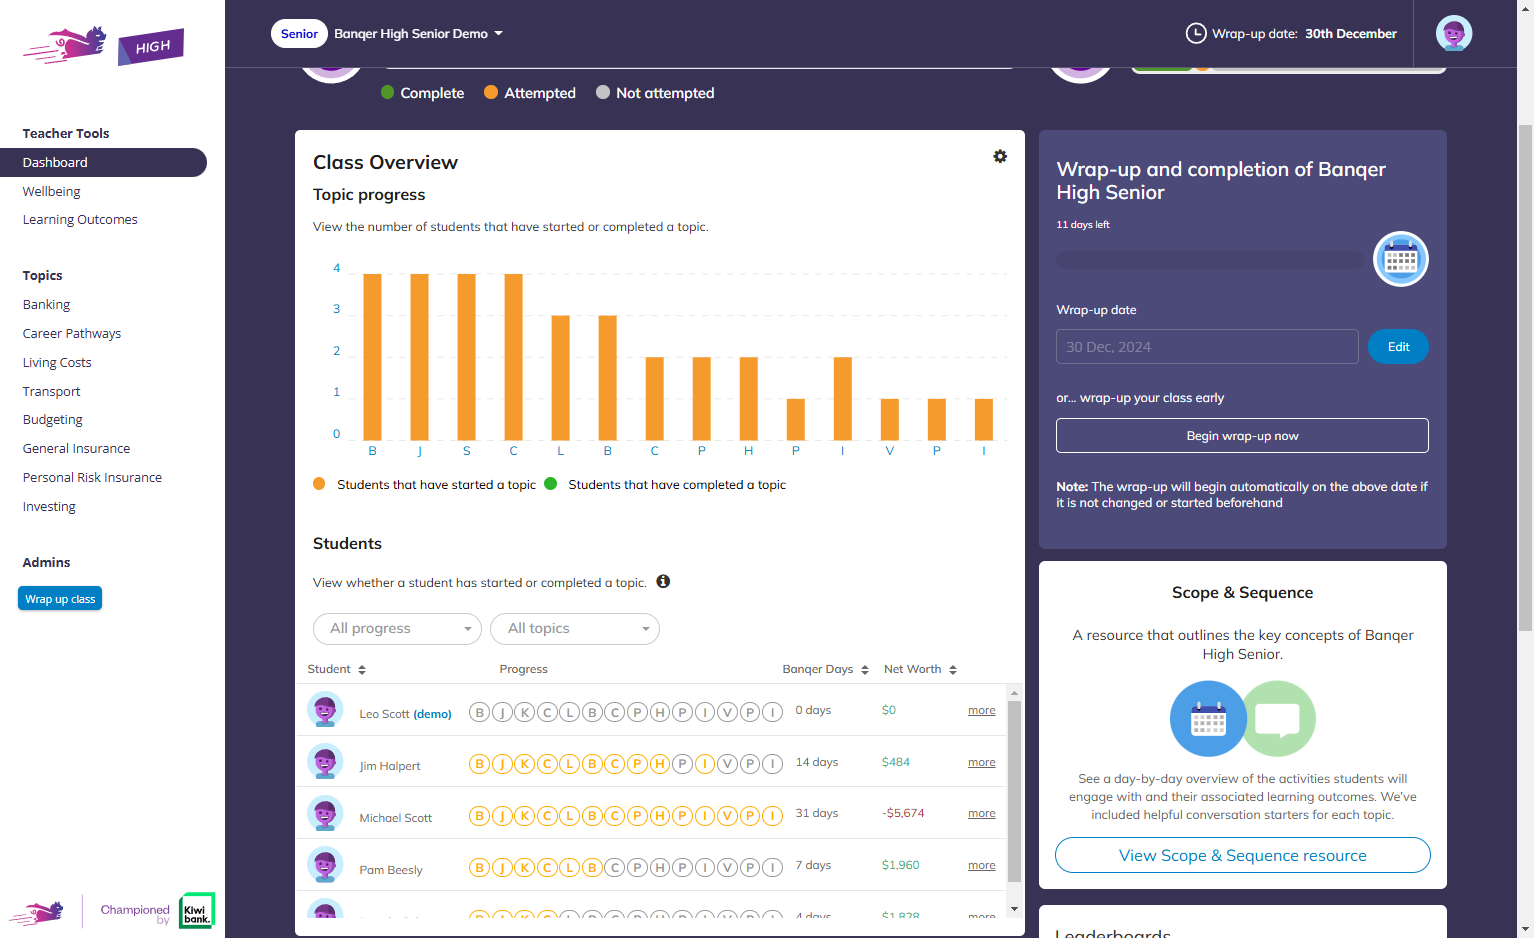1534x938 pixels.
Task: Click the Banqer High logo
Action: pos(103,46)
